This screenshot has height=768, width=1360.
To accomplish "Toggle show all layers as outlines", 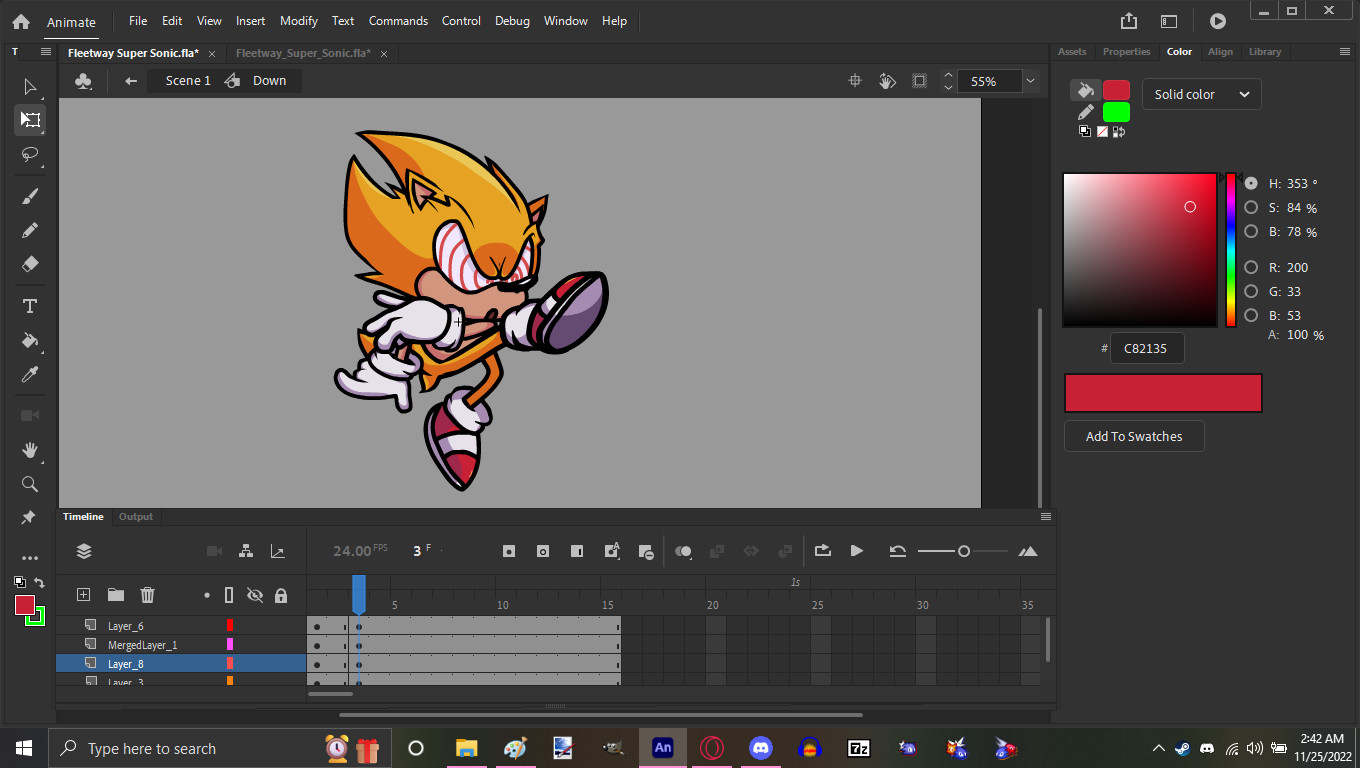I will tap(229, 595).
